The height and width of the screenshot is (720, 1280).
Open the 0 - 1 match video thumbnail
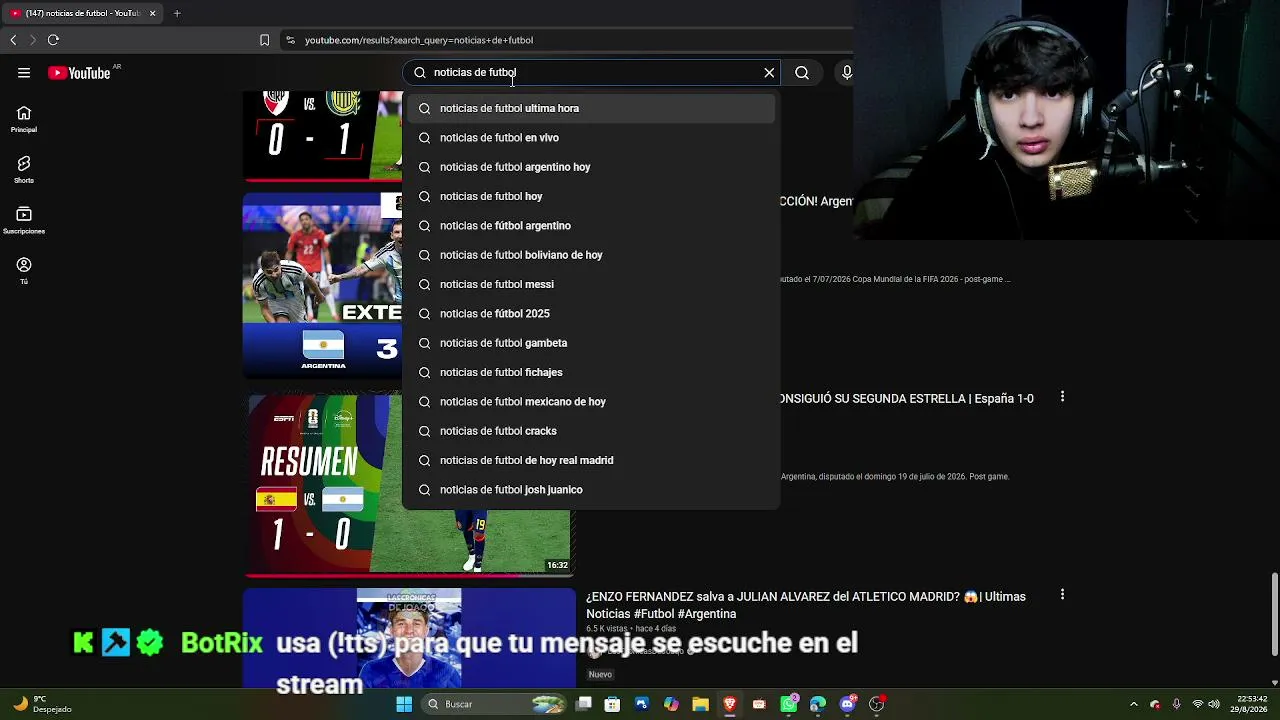pyautogui.click(x=322, y=136)
